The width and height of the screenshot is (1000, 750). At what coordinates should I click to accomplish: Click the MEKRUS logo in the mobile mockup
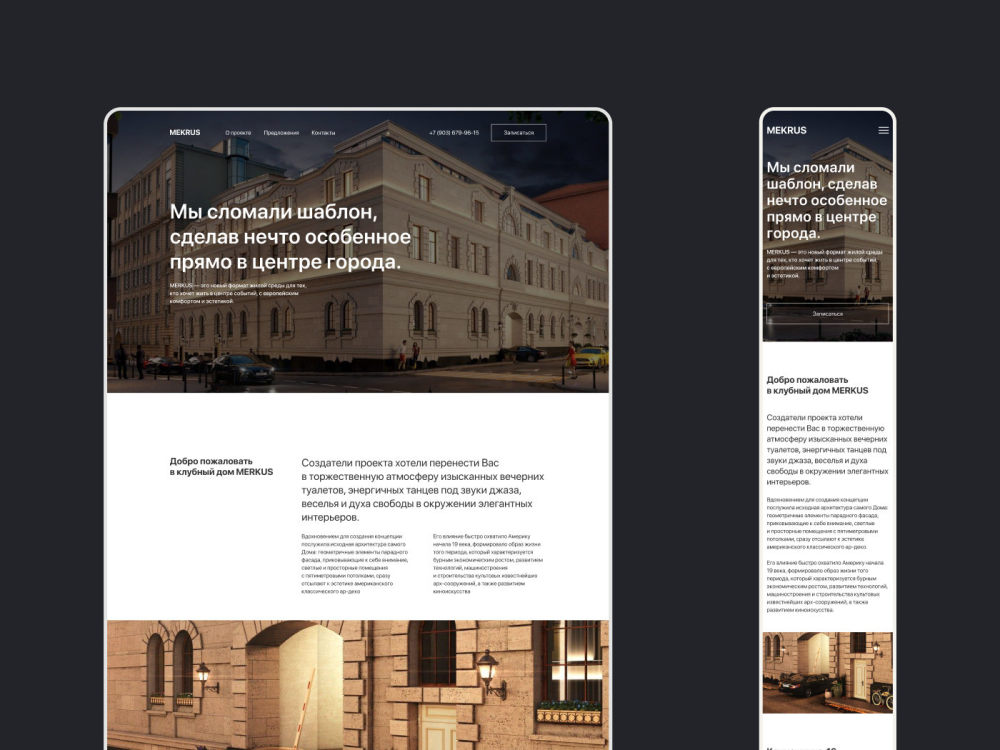786,130
